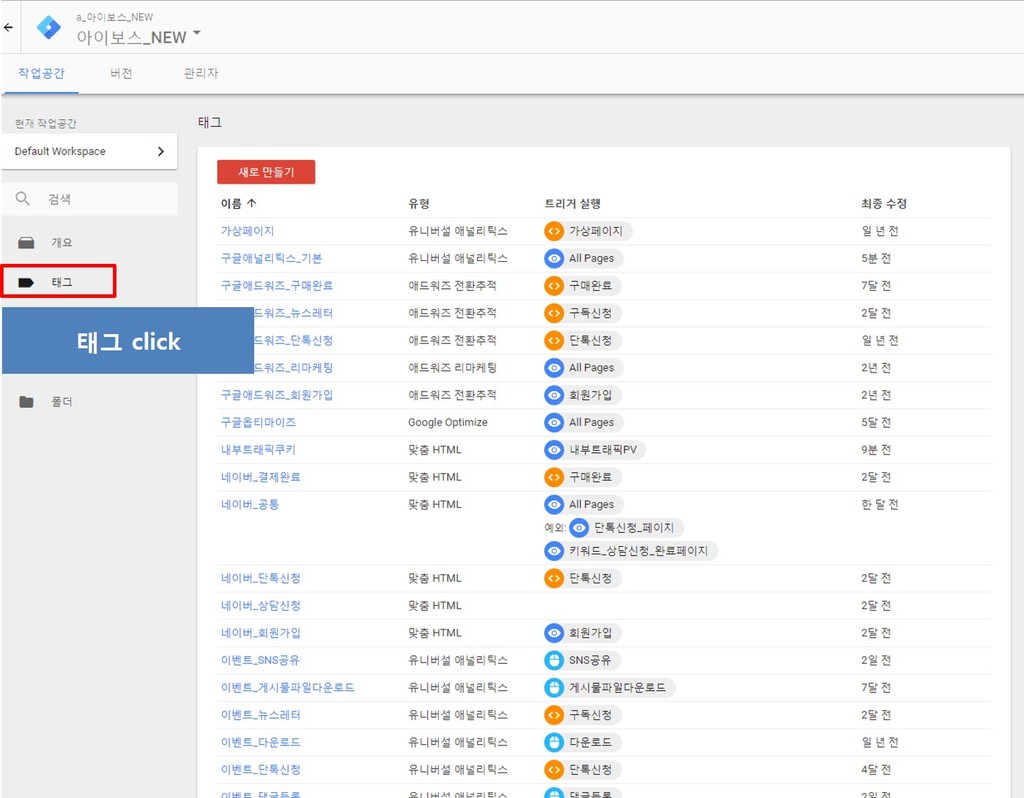Screen dimensions: 1024x798
Task: Click the 키워드_상담신청_완료페이지 trigger icon
Action: click(554, 551)
